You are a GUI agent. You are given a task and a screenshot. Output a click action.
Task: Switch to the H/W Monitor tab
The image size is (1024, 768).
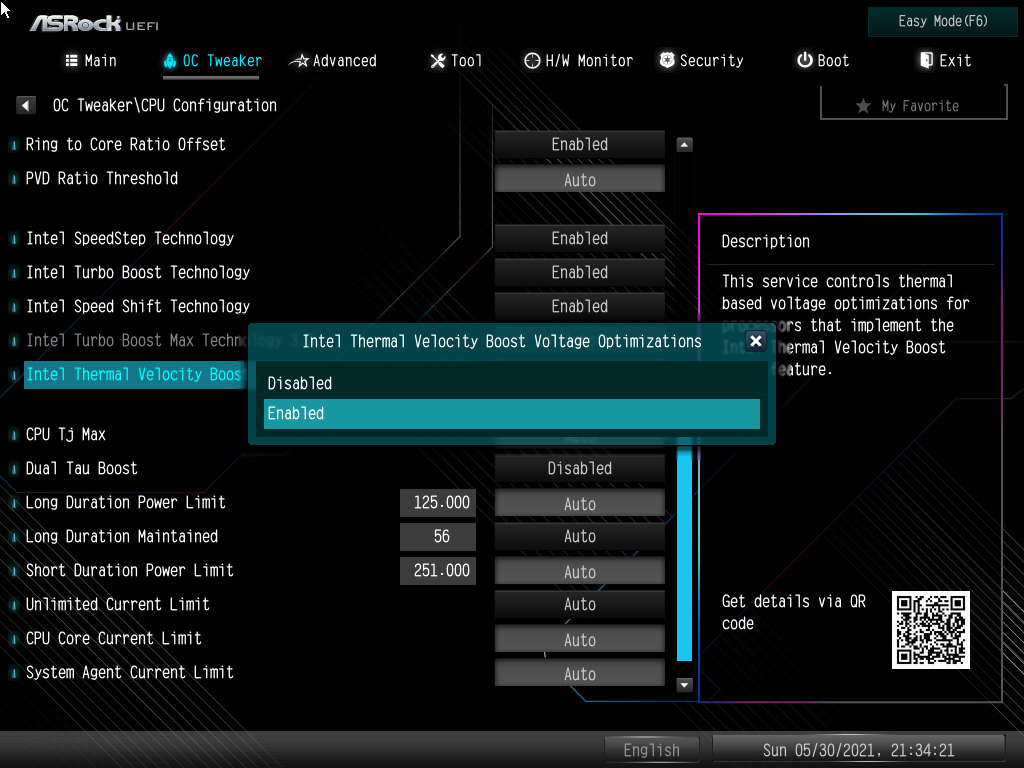(x=579, y=61)
